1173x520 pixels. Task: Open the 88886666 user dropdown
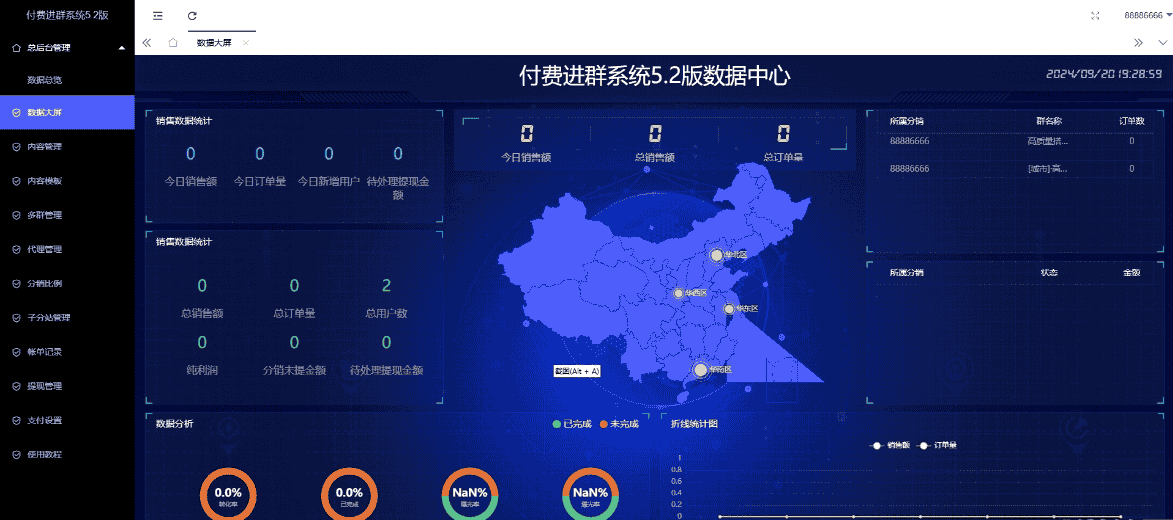point(1148,16)
